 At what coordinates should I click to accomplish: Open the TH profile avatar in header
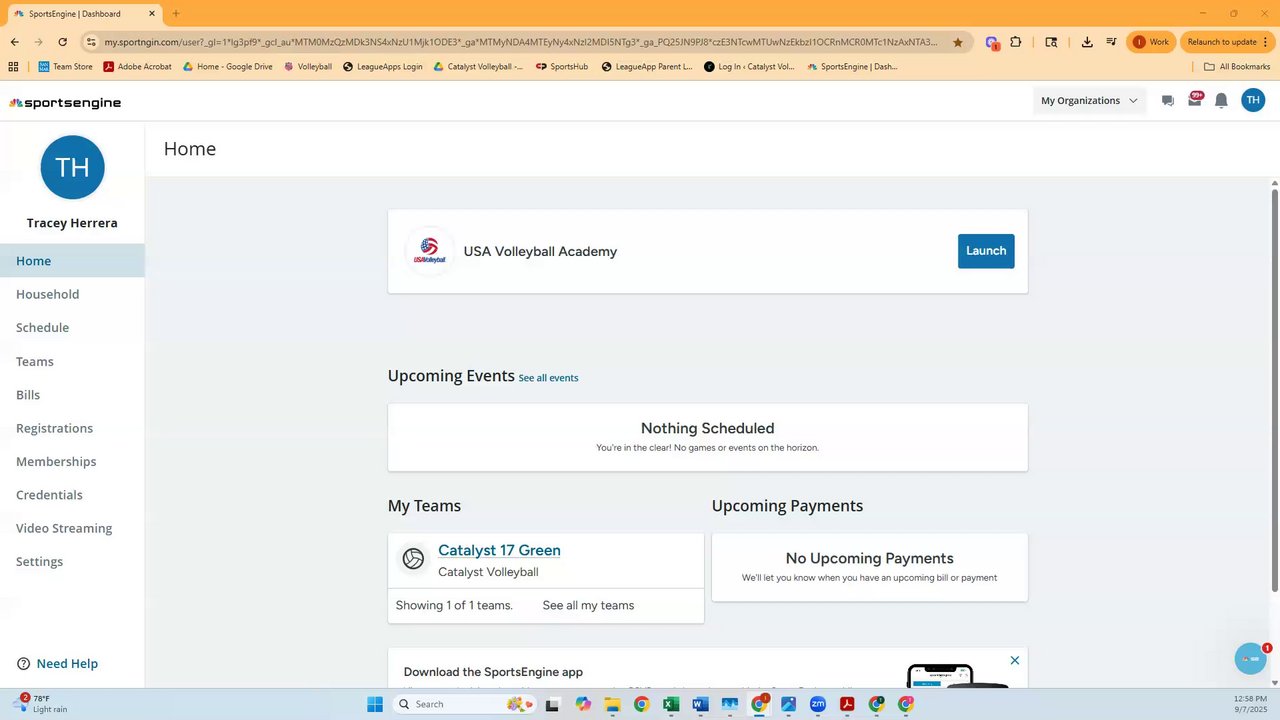[1253, 100]
